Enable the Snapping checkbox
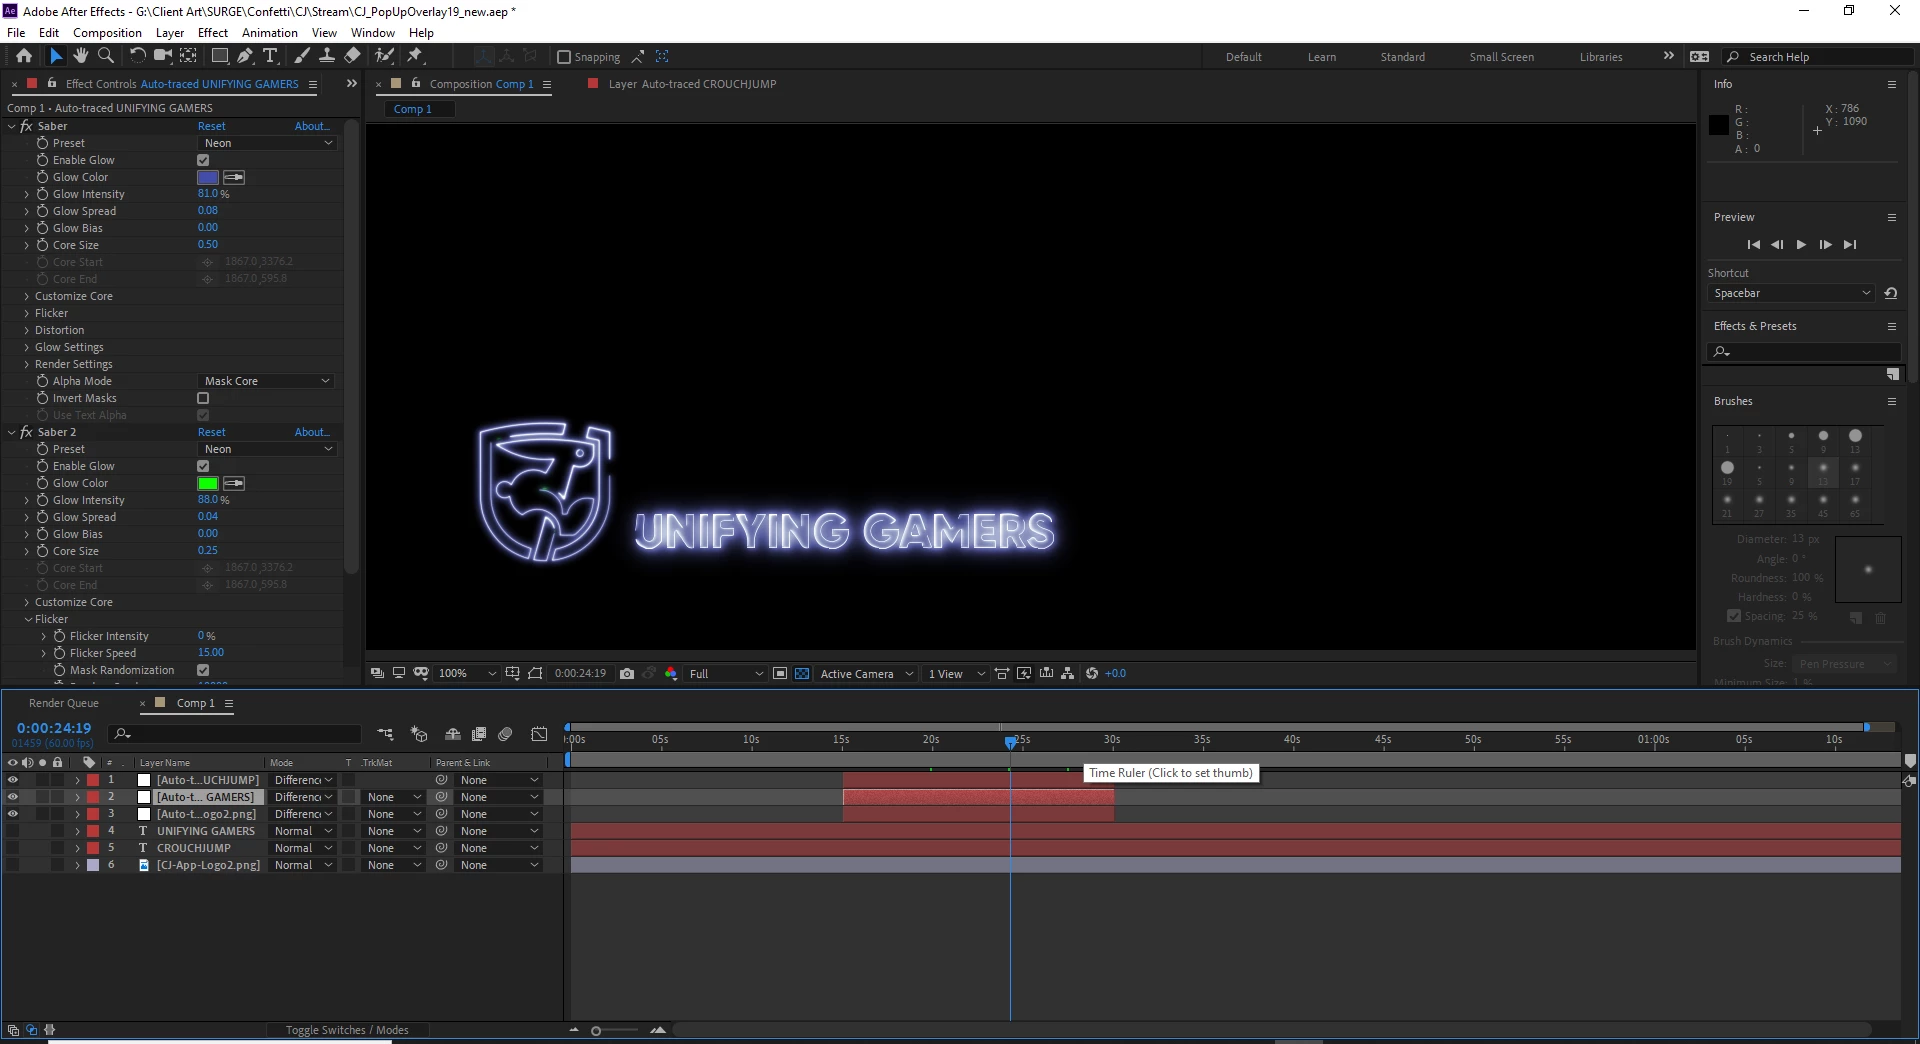Screen dimensions: 1920x1044 pos(564,57)
